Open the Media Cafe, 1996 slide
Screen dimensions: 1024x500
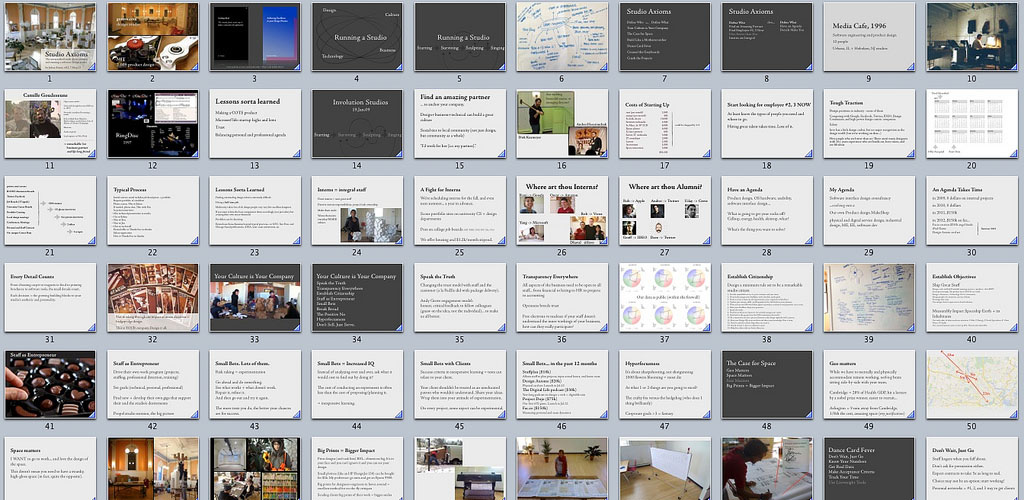coord(861,36)
